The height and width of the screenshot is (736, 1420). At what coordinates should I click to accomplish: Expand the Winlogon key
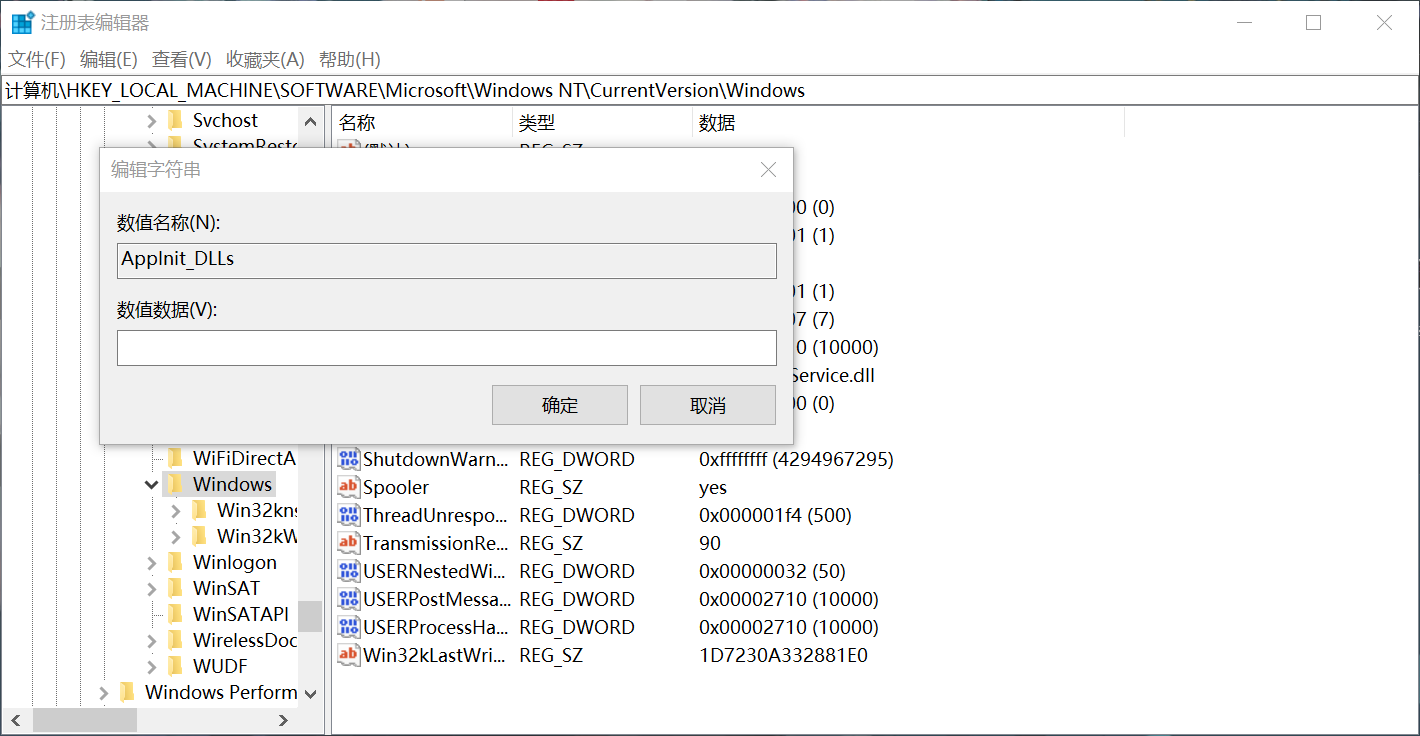tap(152, 563)
